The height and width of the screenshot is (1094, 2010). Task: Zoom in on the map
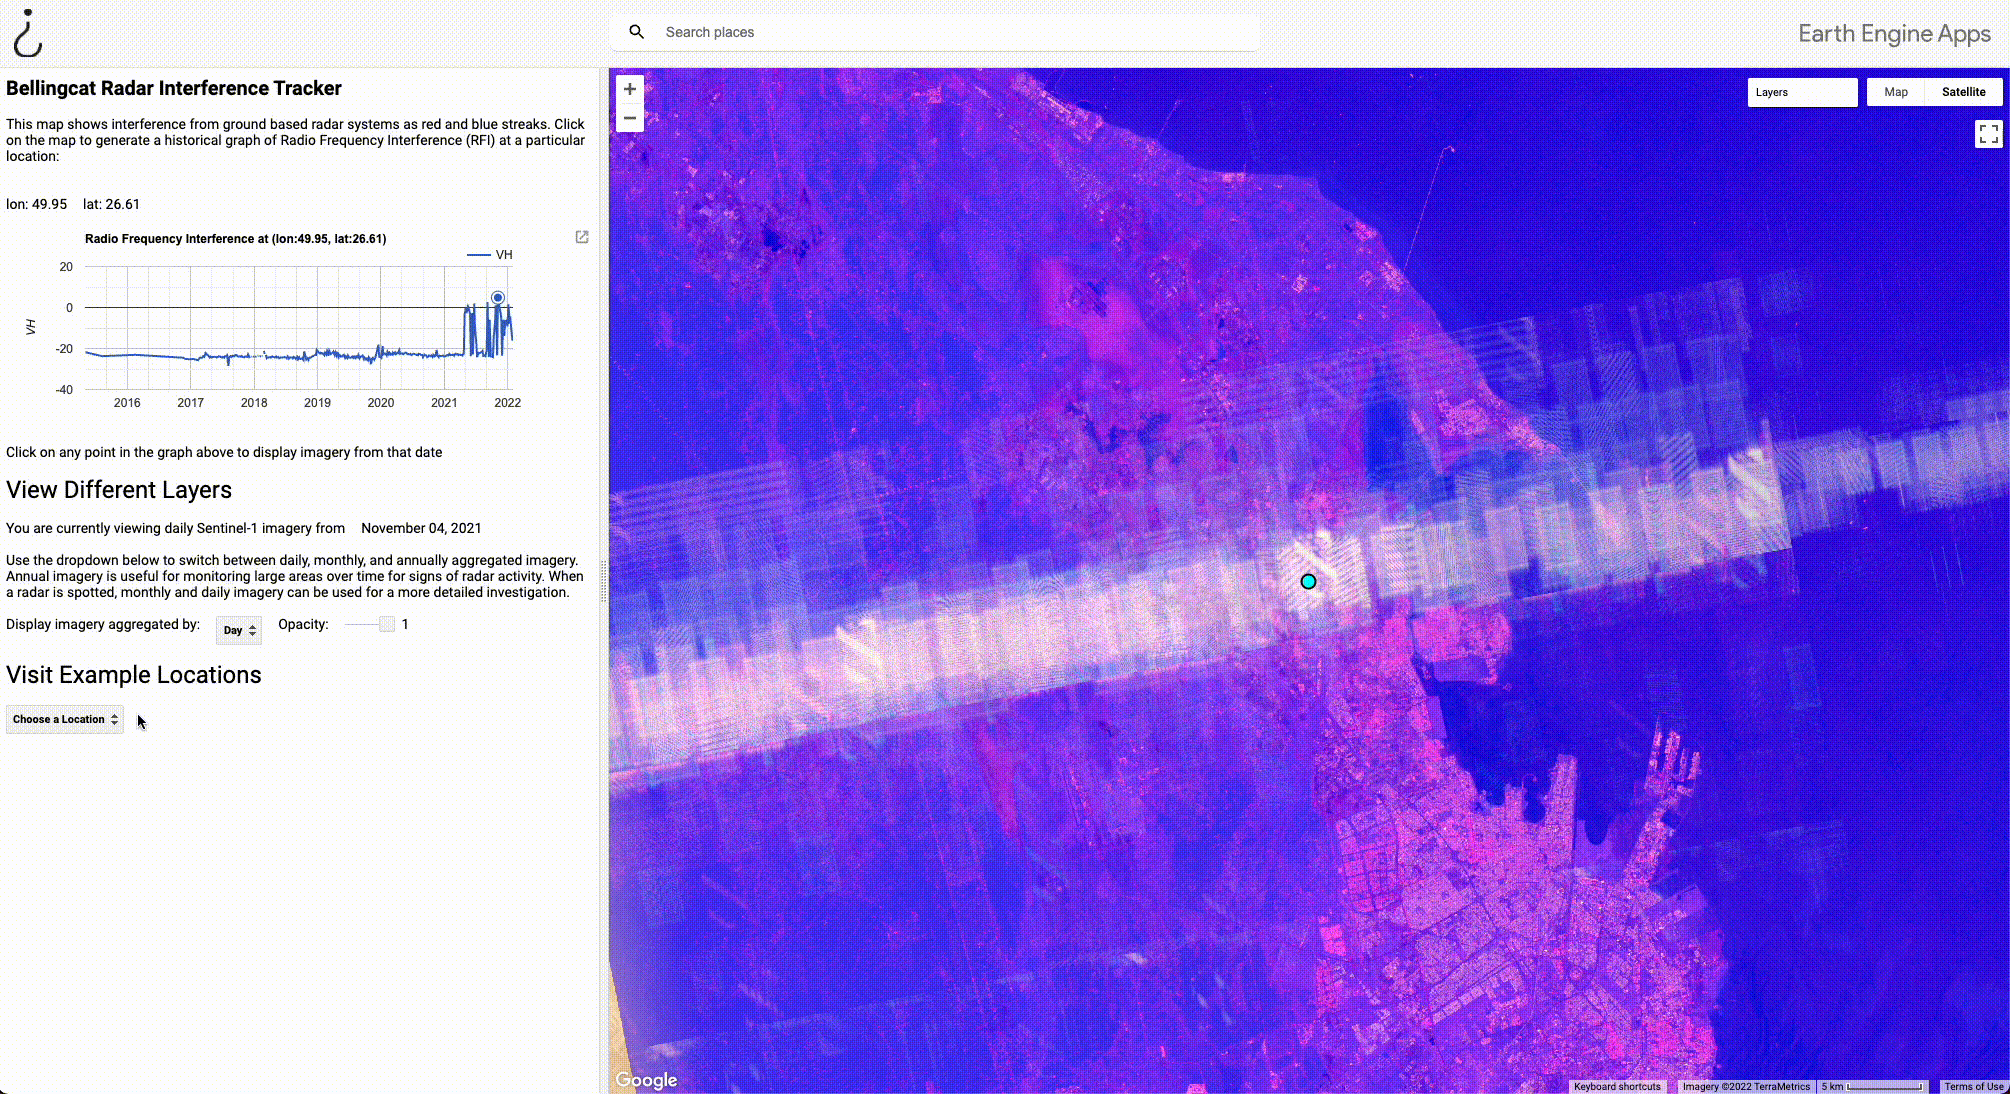630,89
